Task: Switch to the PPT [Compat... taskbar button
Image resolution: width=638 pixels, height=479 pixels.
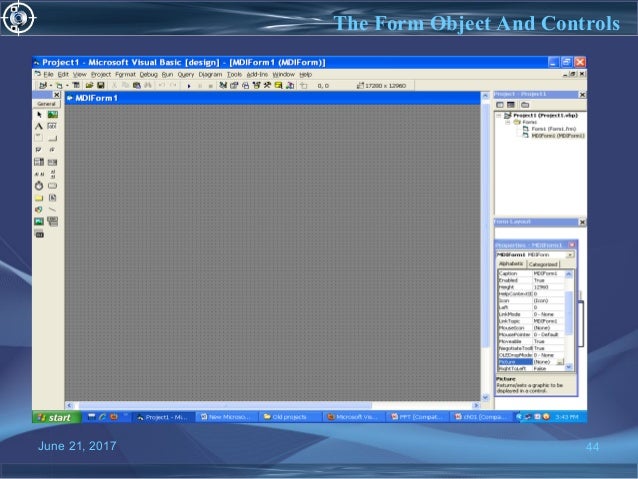Action: (416, 417)
